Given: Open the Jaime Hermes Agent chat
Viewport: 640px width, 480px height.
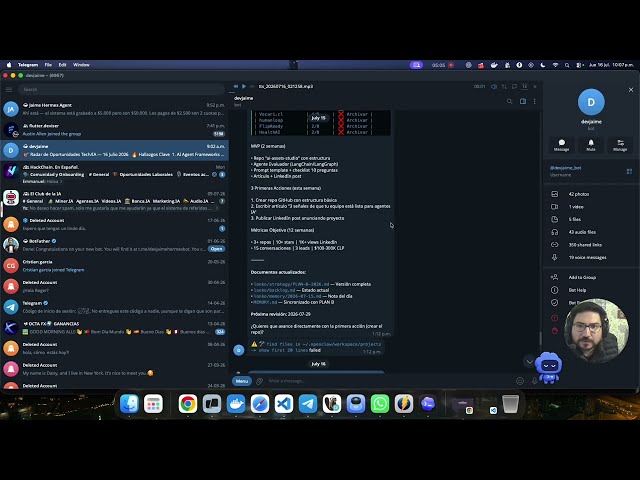Looking at the screenshot, I should (114, 109).
